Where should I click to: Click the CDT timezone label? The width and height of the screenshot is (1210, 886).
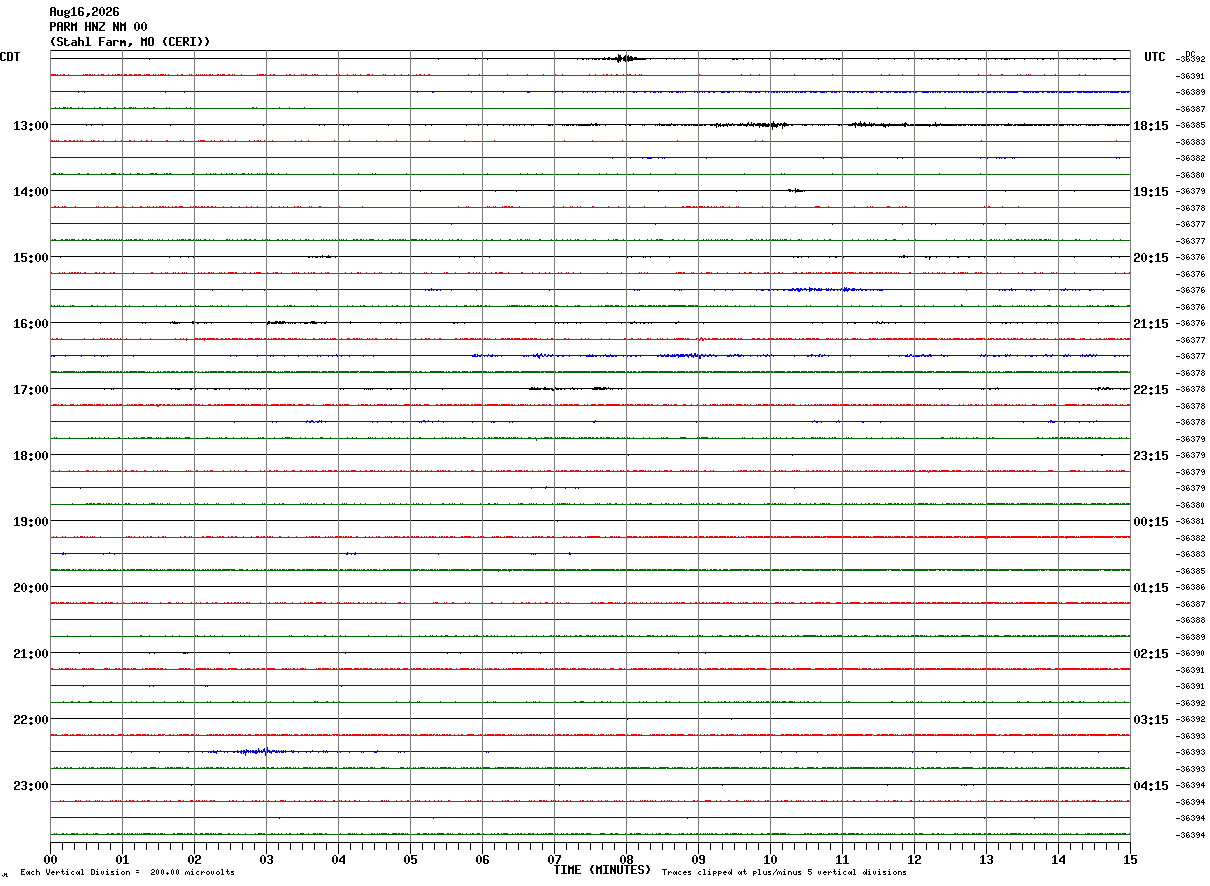10,57
